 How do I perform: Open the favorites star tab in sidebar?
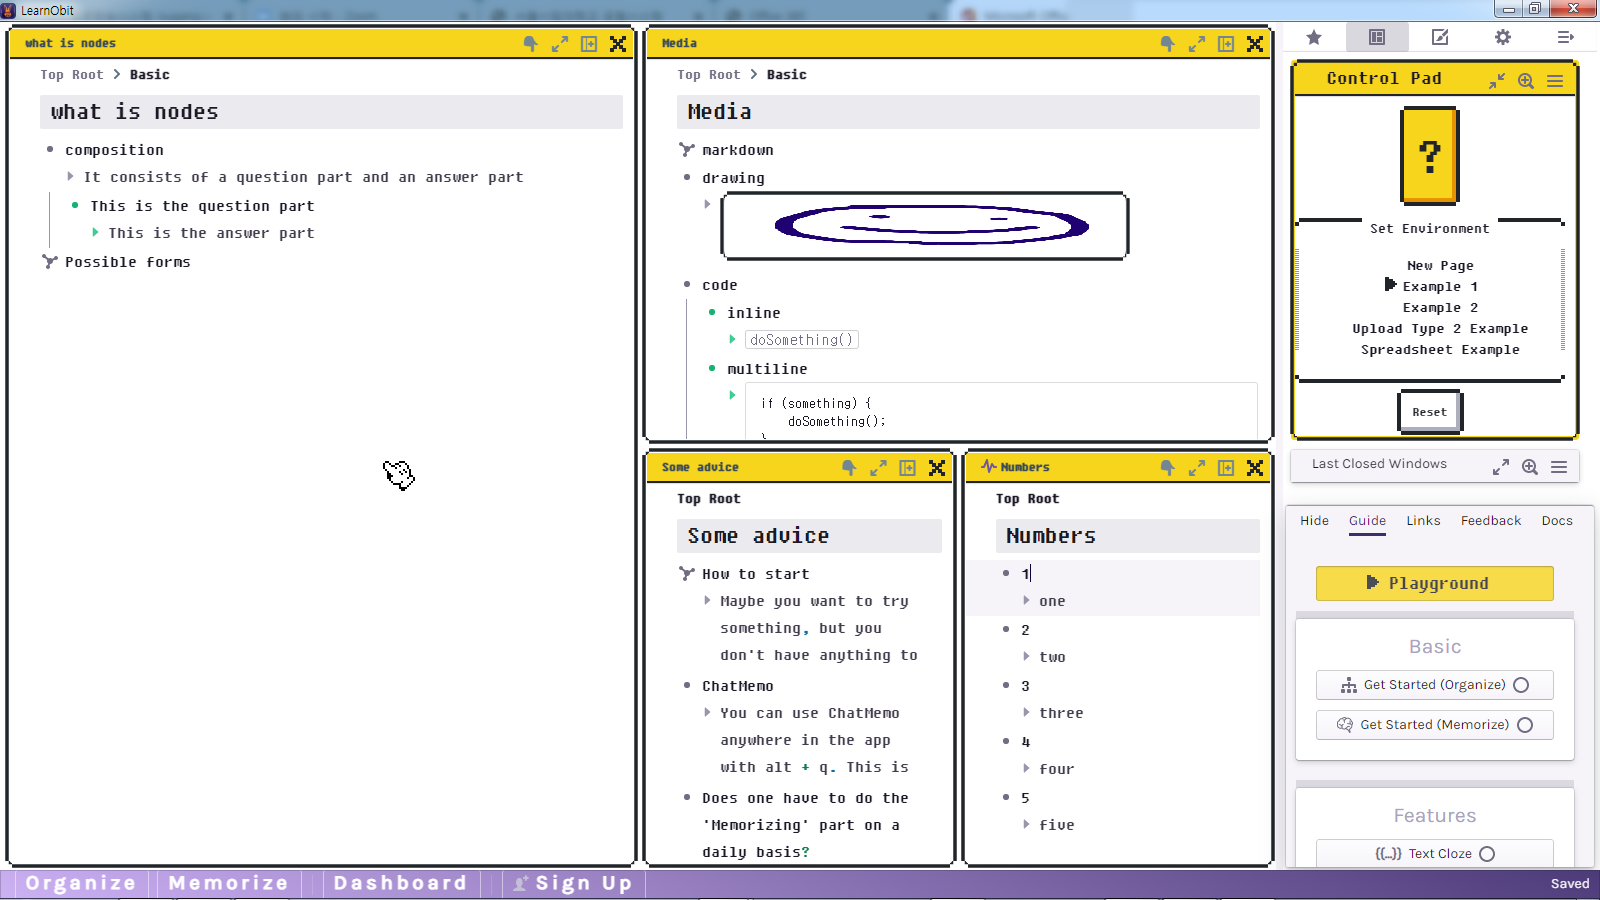pos(1314,37)
